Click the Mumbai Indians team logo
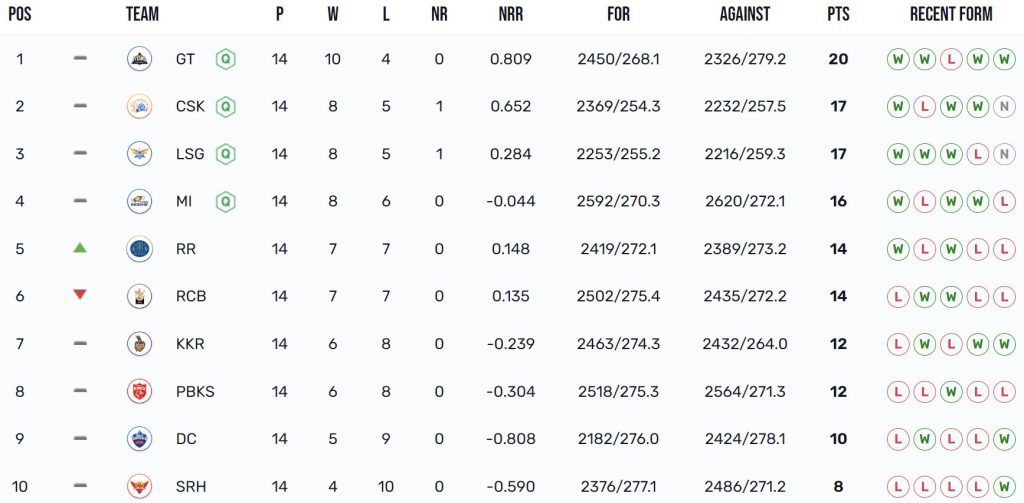This screenshot has width=1024, height=503. (140, 201)
